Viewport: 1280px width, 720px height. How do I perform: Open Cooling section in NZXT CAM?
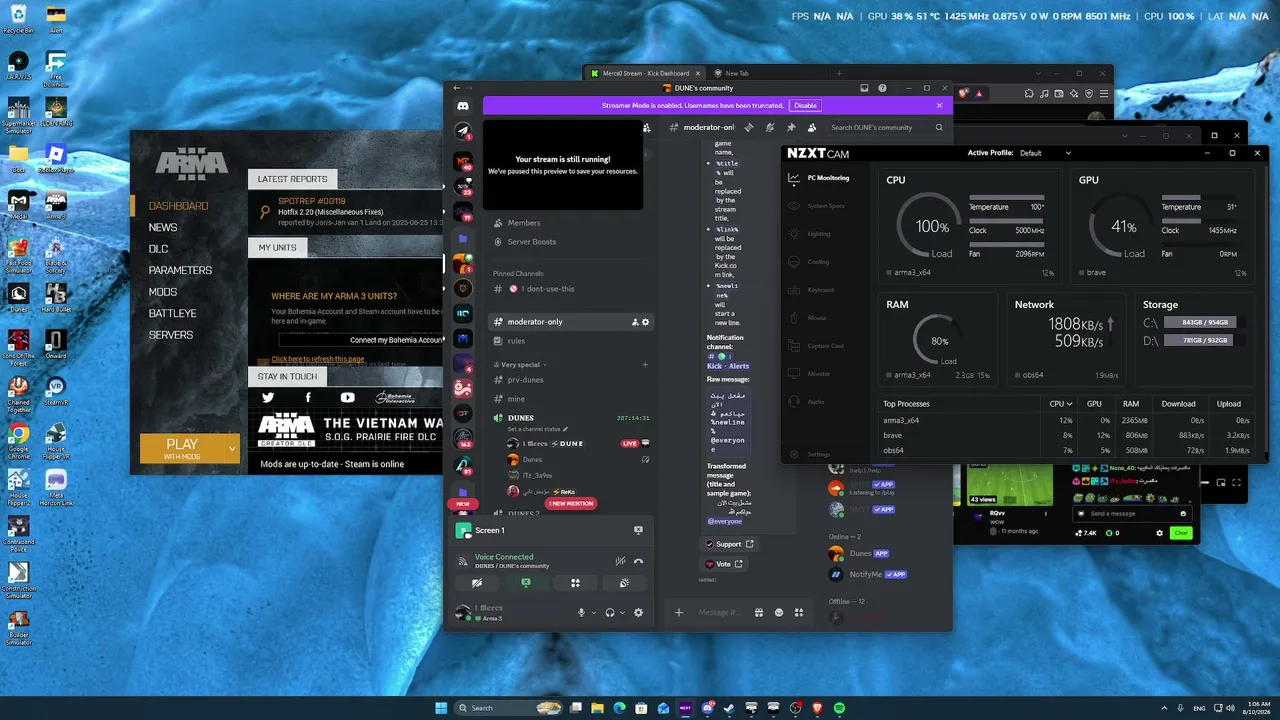coord(810,262)
